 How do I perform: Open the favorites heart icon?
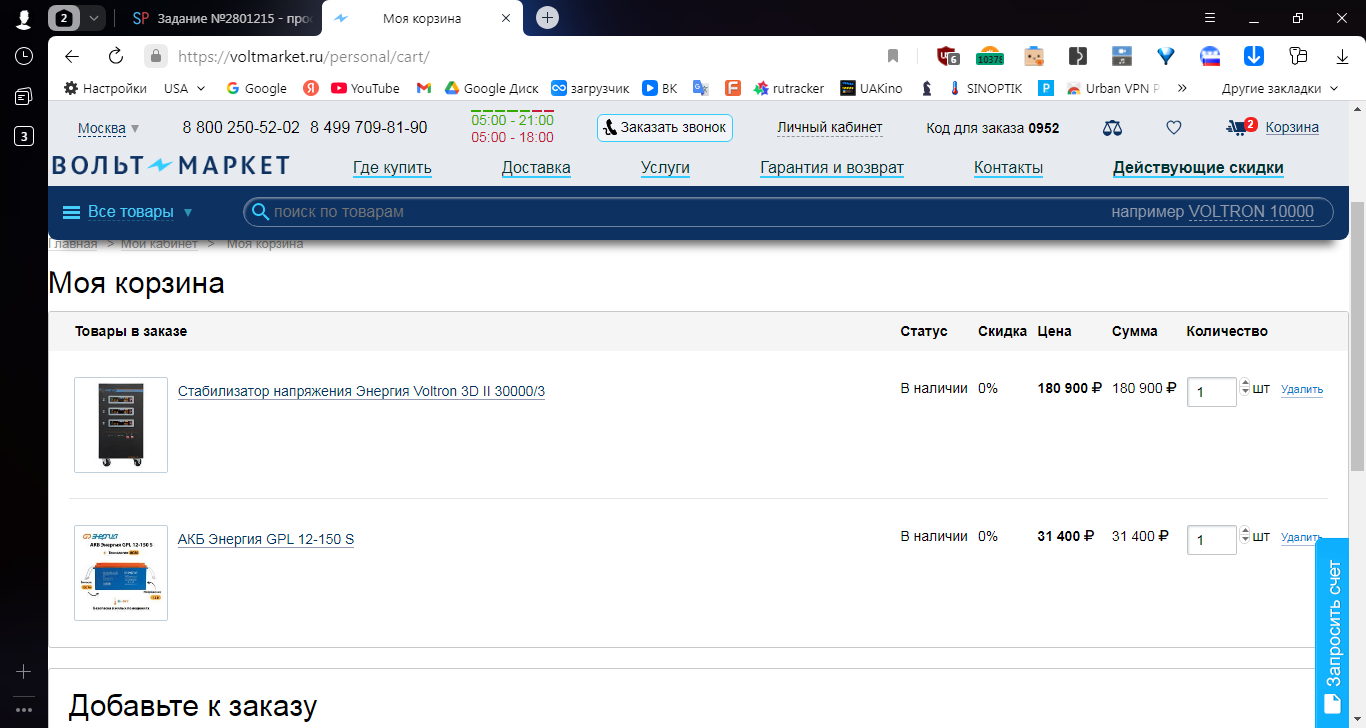(1174, 128)
